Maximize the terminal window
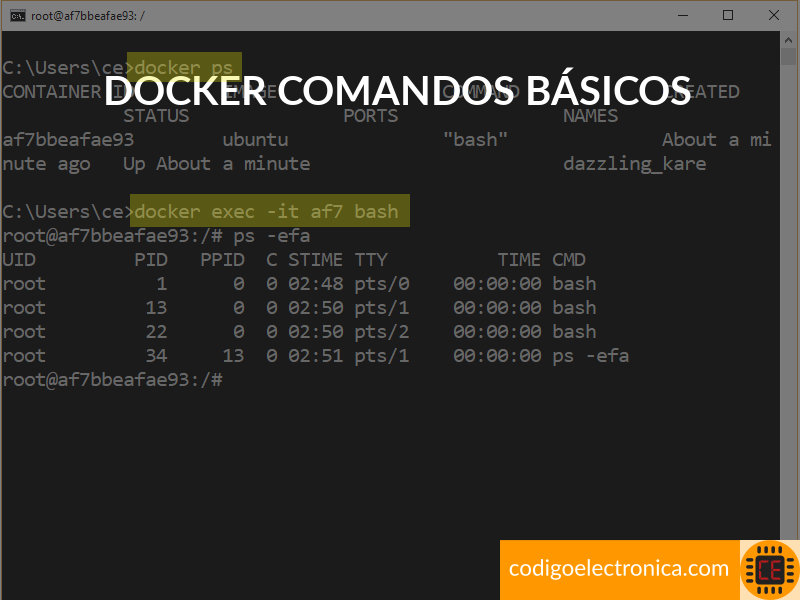Viewport: 800px width, 600px height. click(x=728, y=15)
